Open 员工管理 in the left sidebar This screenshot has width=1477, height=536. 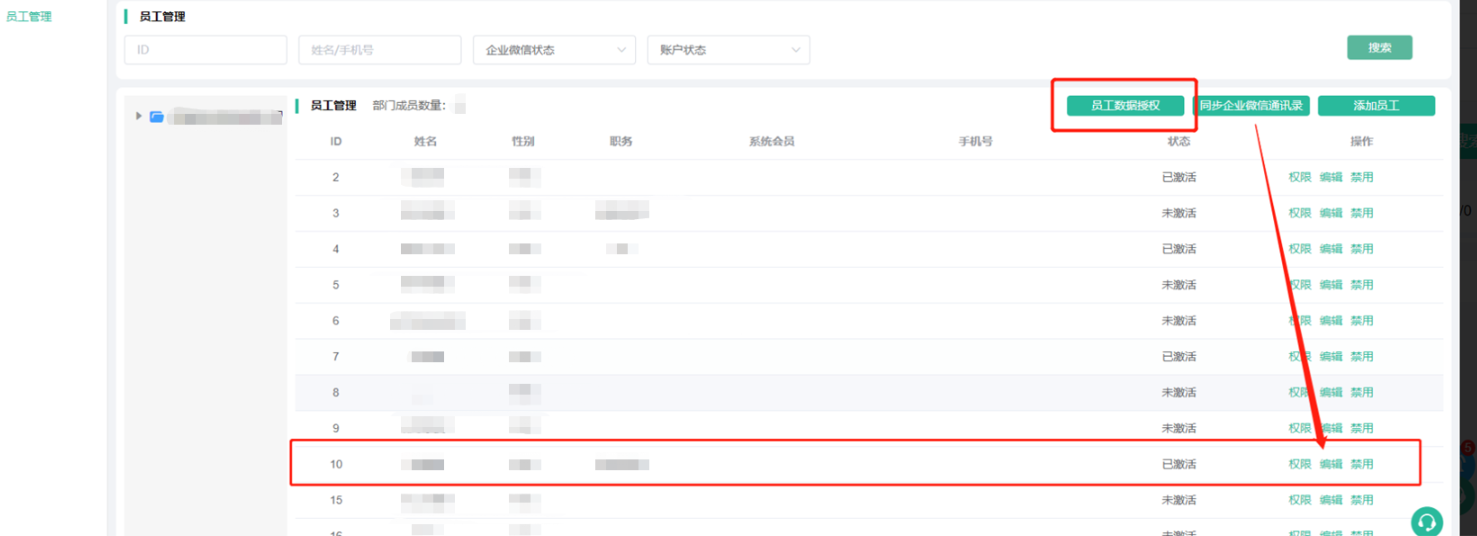29,17
